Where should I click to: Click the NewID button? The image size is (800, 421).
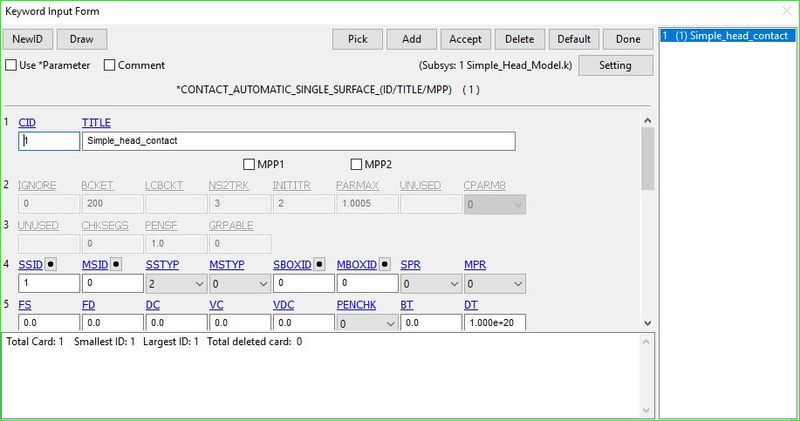(x=27, y=39)
